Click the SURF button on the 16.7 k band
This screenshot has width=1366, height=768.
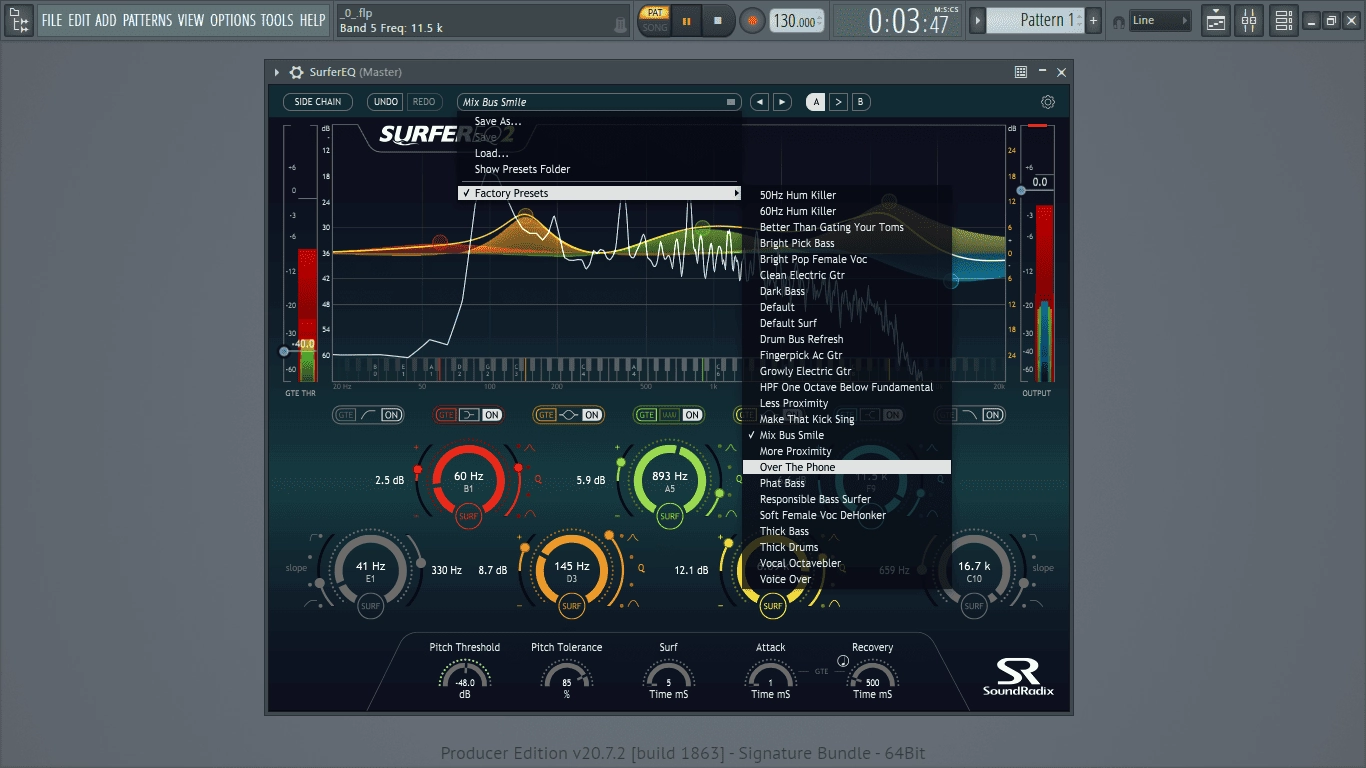(974, 606)
